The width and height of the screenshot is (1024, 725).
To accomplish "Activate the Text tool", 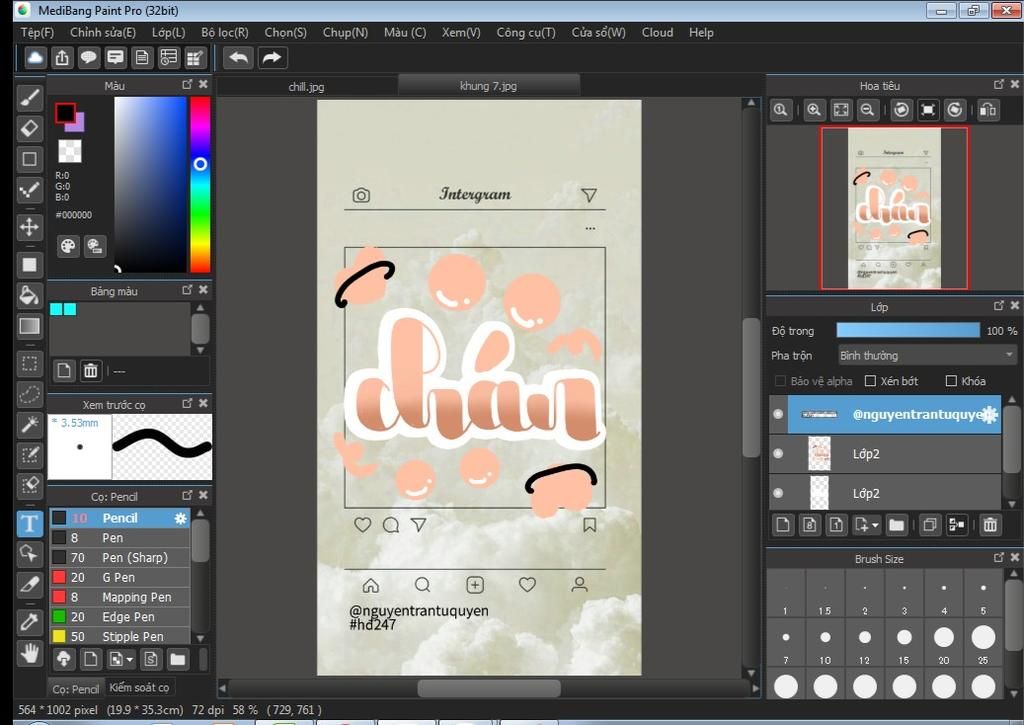I will (30, 524).
